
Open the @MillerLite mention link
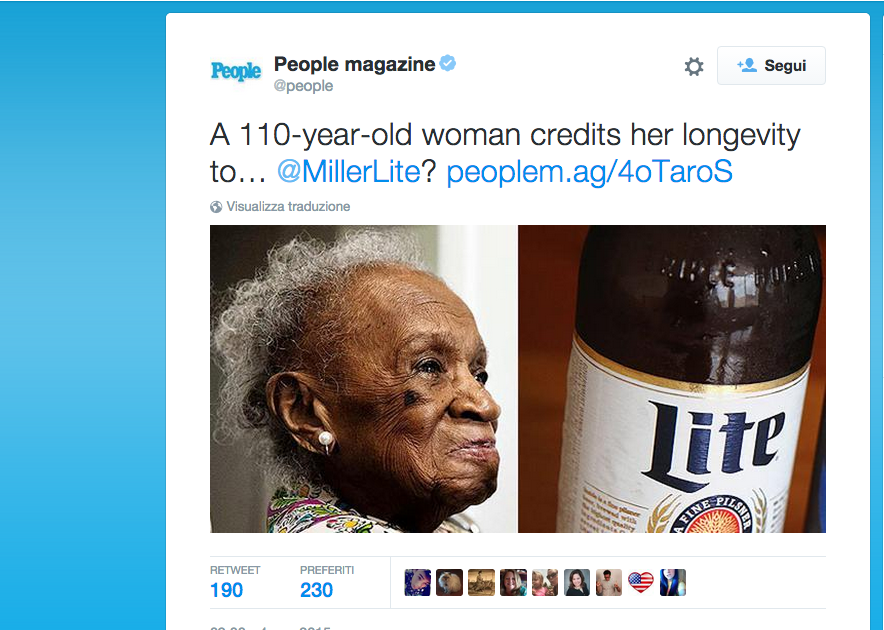pyautogui.click(x=348, y=171)
